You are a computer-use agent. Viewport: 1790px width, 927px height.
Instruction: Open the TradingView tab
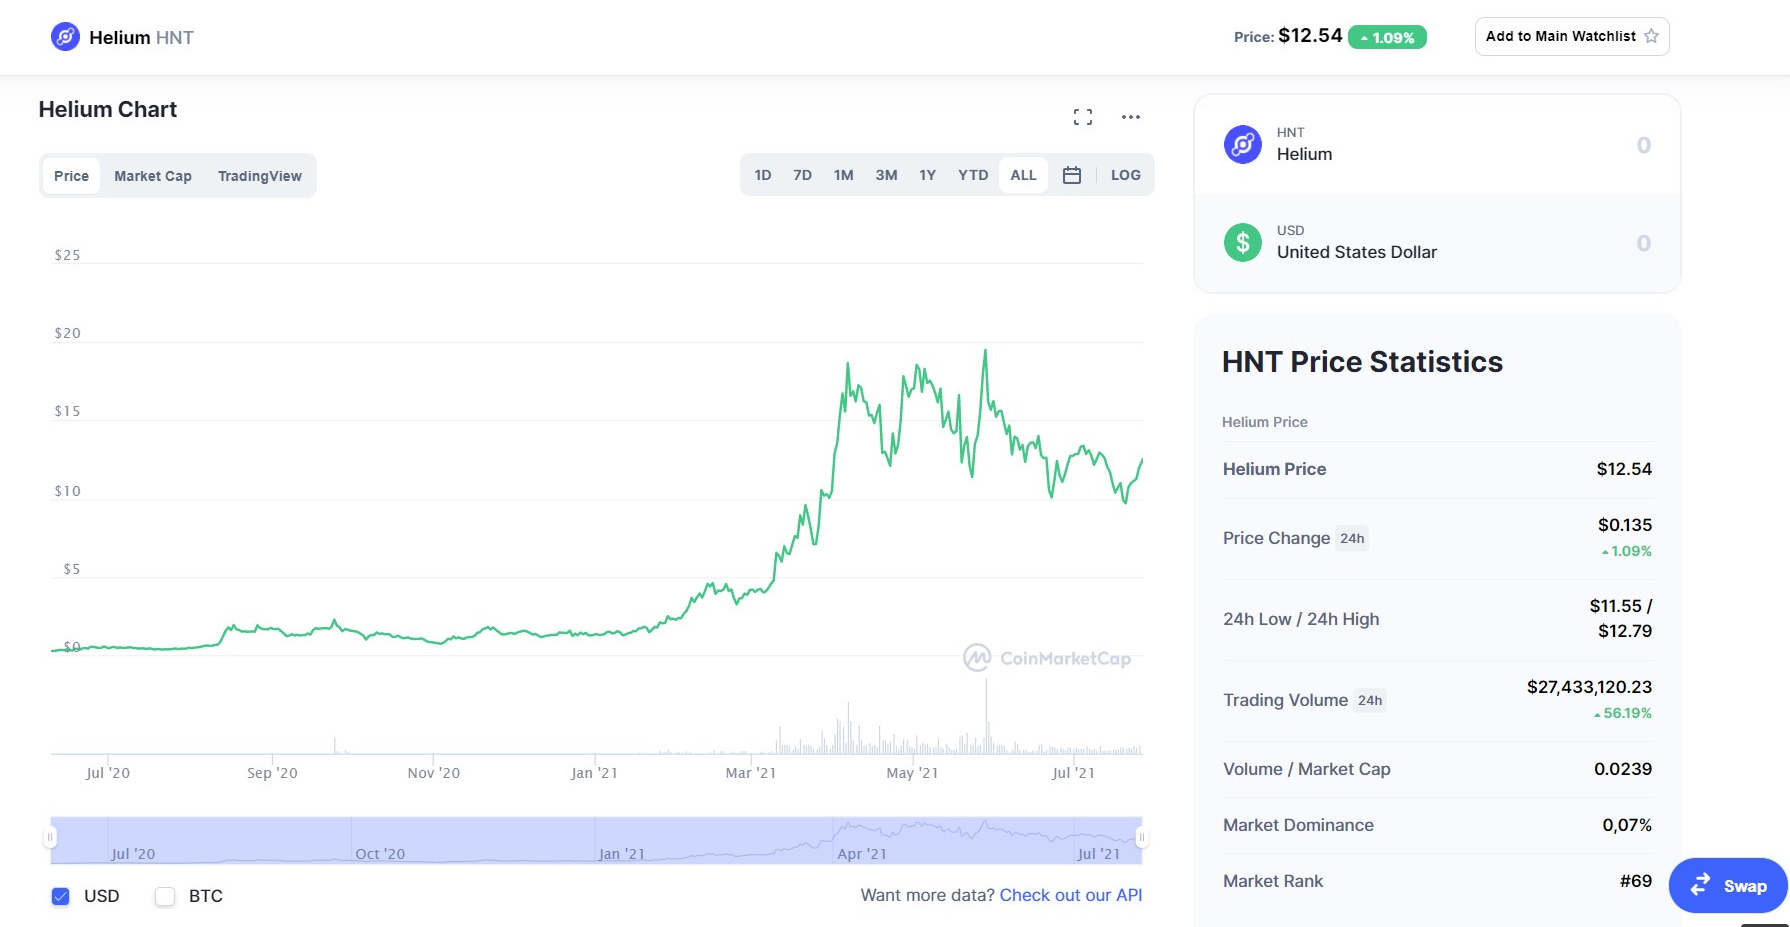pos(260,176)
